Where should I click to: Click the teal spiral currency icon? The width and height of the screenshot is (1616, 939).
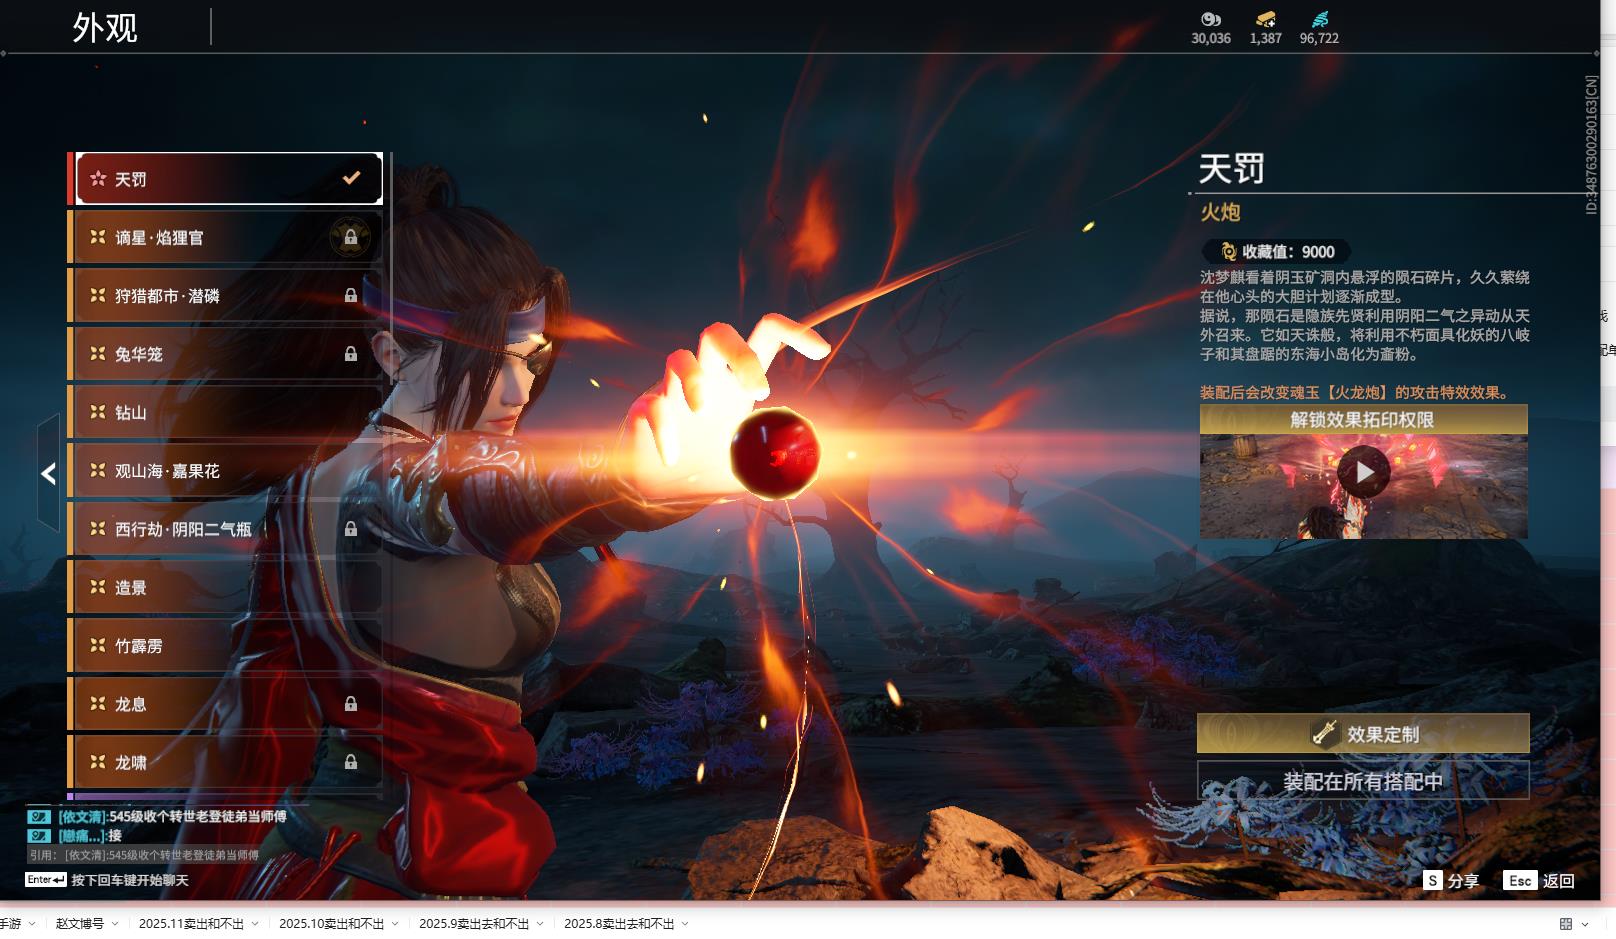point(1320,19)
